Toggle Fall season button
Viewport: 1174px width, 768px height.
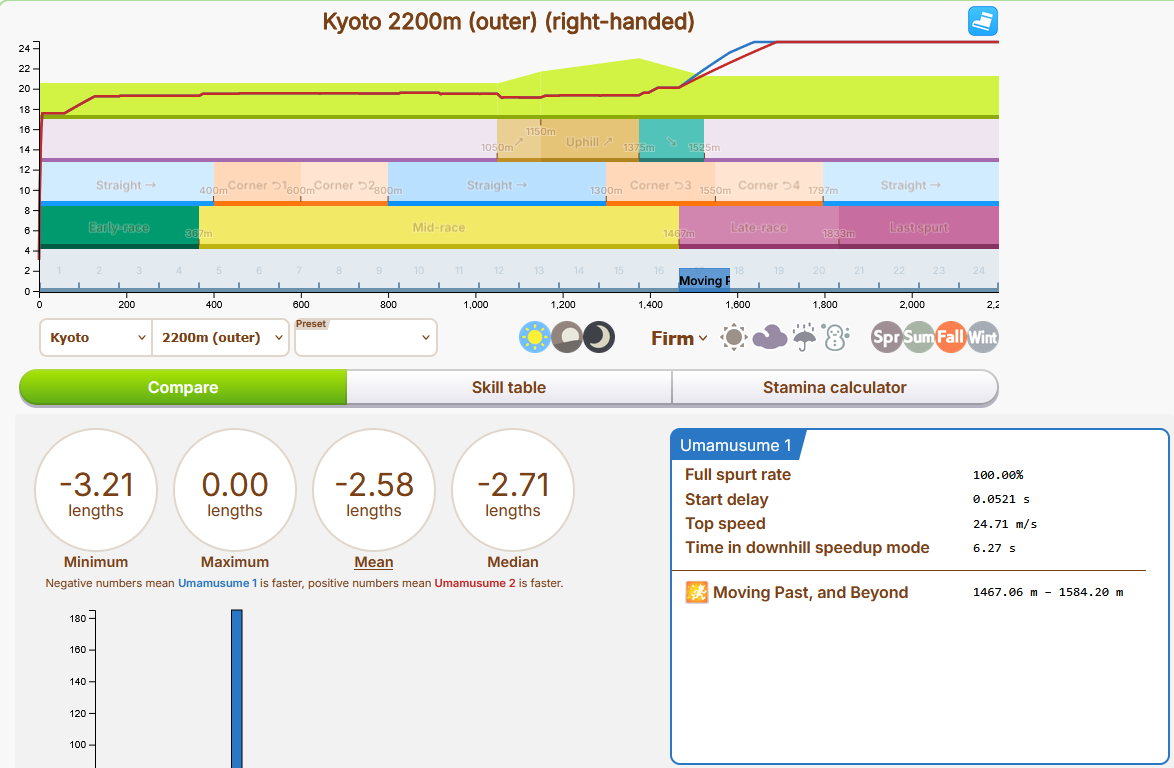coord(950,338)
